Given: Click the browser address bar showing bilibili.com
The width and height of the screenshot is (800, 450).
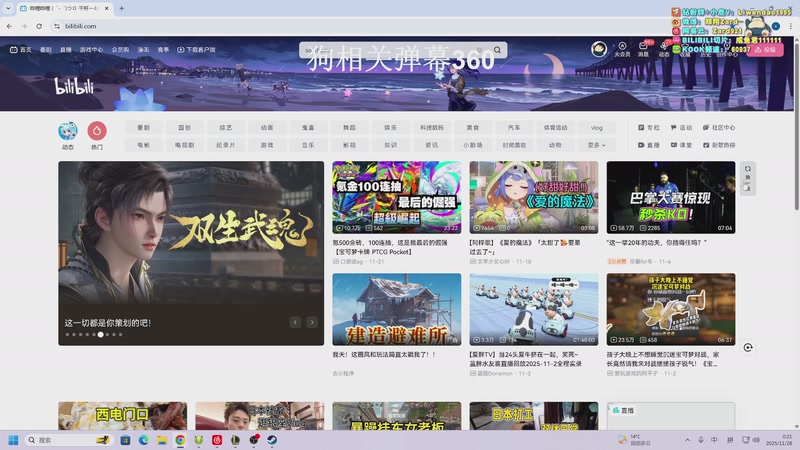Looking at the screenshot, I should (x=357, y=26).
